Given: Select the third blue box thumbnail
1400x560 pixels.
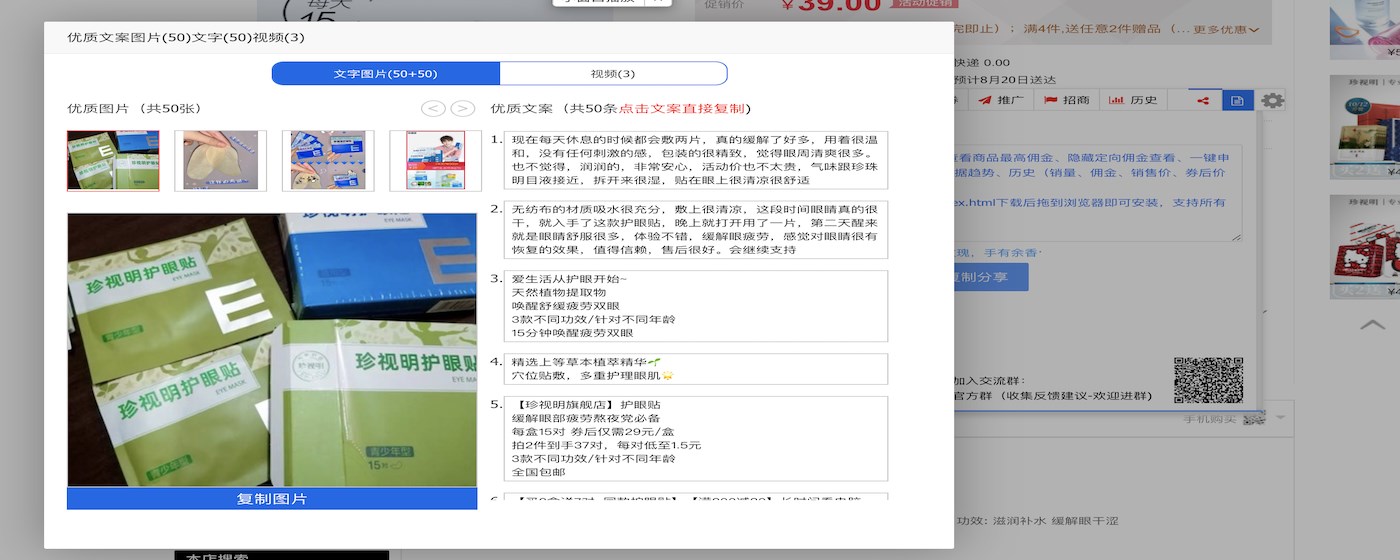Looking at the screenshot, I should [x=328, y=160].
